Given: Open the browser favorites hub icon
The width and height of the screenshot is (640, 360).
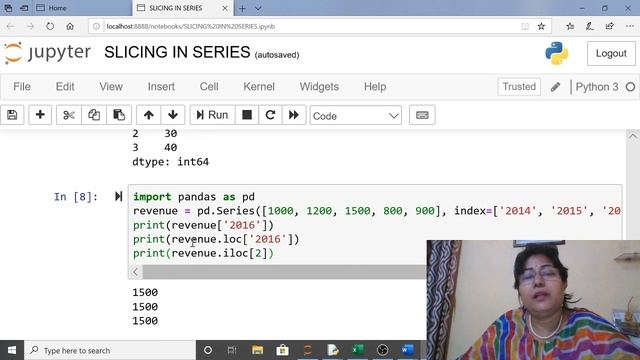Looking at the screenshot, I should [570, 27].
